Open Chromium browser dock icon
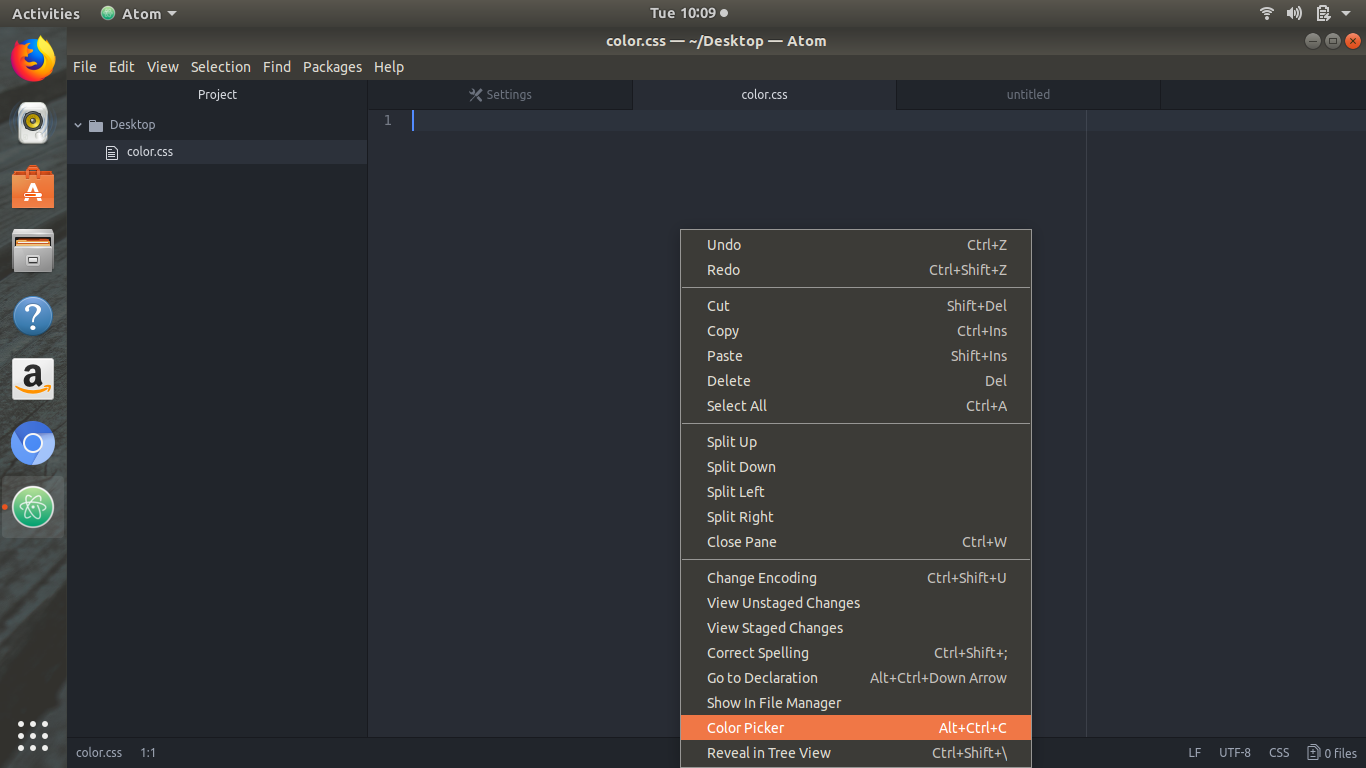 tap(33, 443)
